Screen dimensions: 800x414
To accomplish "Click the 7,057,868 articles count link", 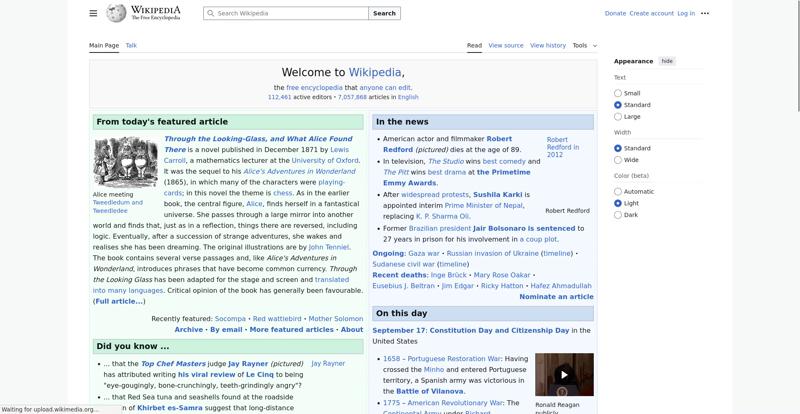I will 352,97.
